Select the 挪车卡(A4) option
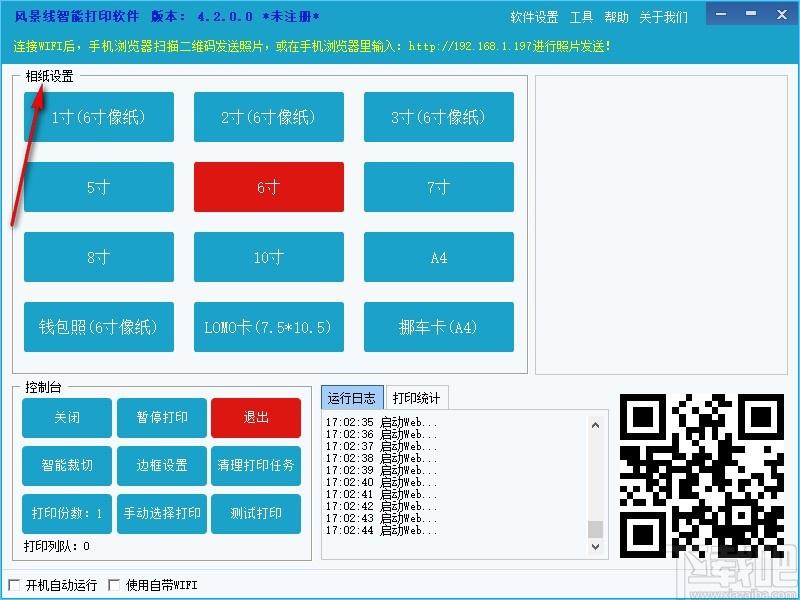This screenshot has width=800, height=600. click(438, 327)
